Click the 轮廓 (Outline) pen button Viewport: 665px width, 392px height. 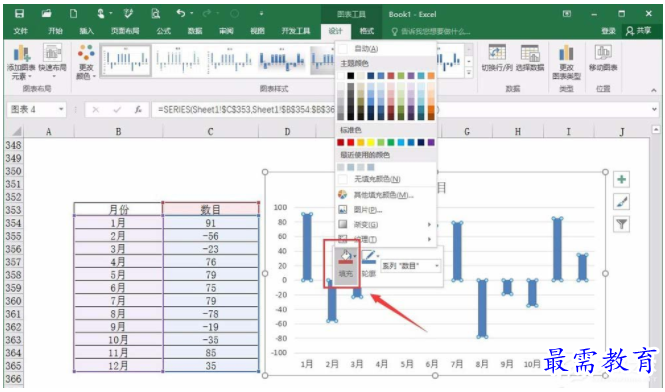tap(369, 263)
